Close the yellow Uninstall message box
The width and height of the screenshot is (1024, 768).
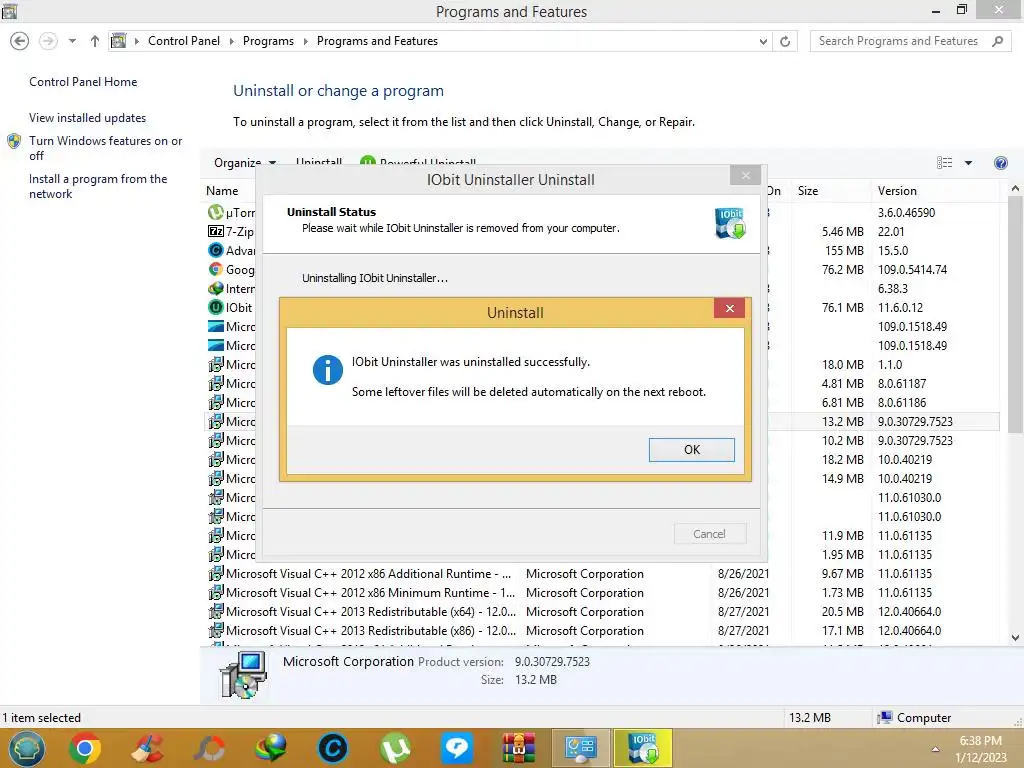[x=729, y=308]
